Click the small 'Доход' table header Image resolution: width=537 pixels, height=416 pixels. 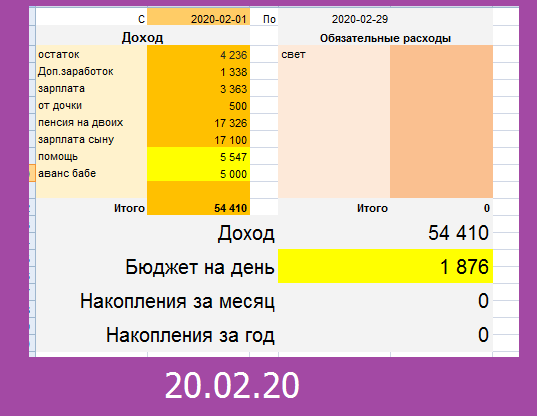pos(142,37)
